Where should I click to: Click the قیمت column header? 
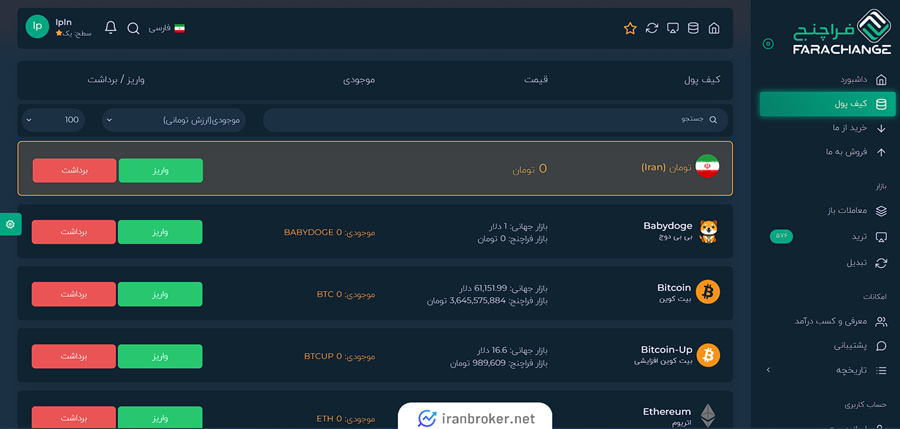(536, 80)
